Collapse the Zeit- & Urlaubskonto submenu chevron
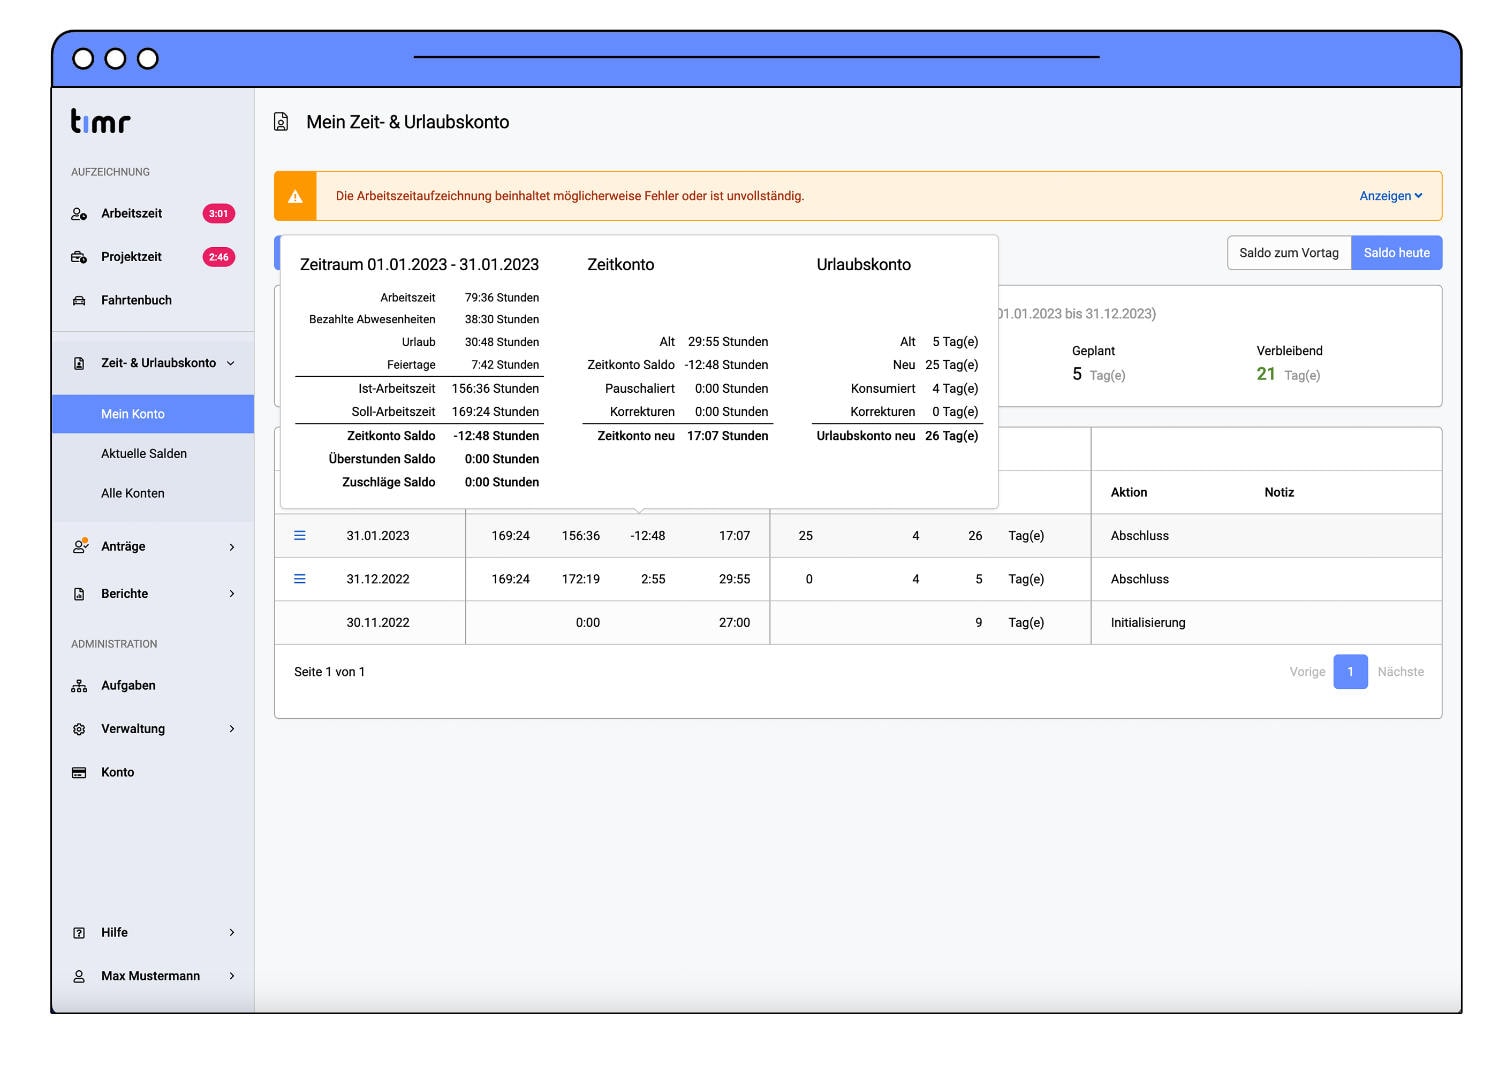This screenshot has width=1499, height=1073. point(231,363)
